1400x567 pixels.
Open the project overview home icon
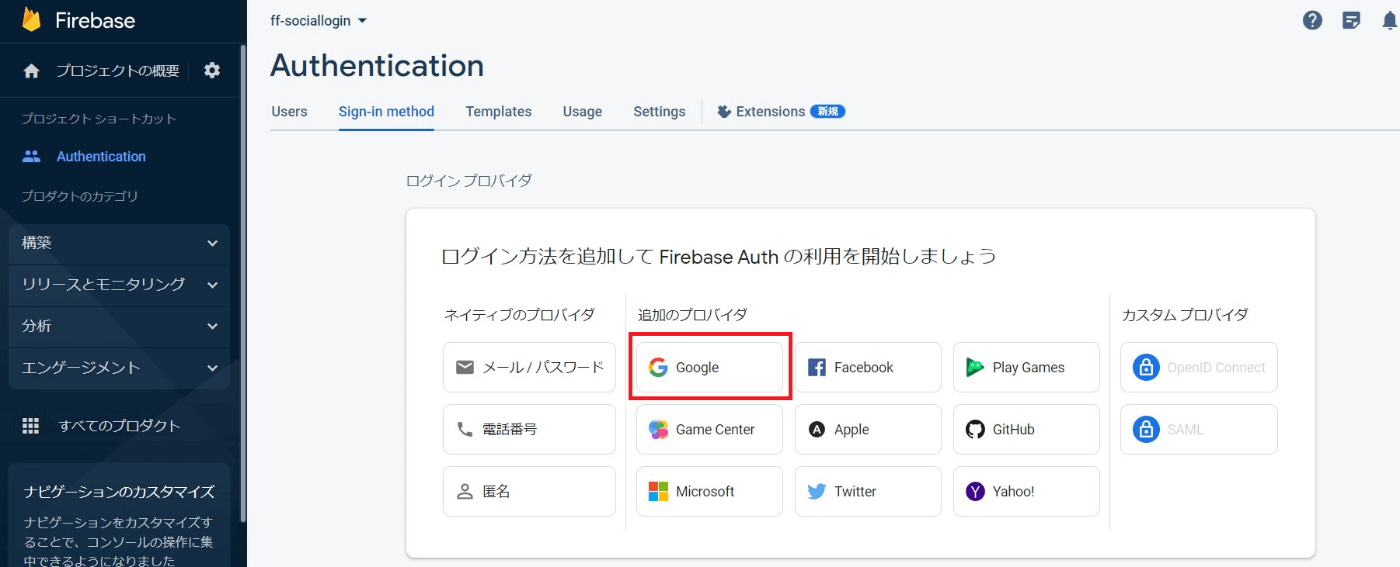tap(32, 71)
